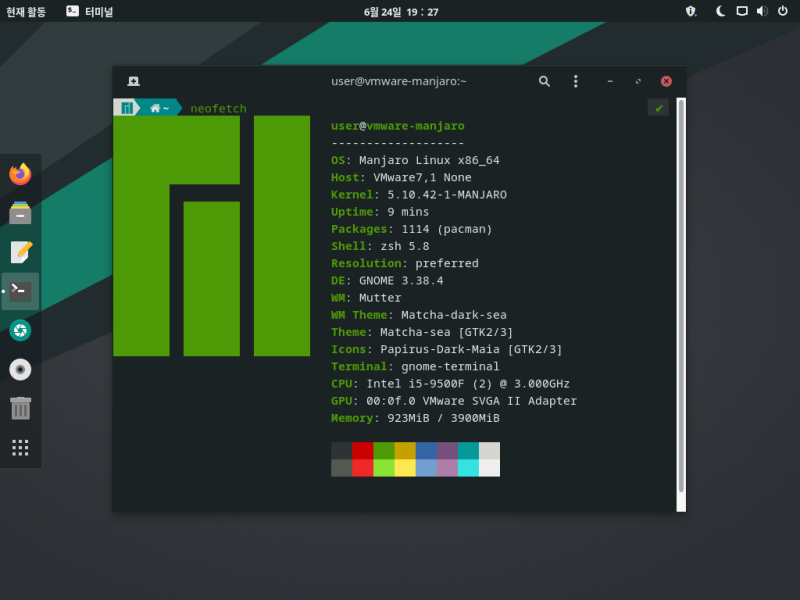
Task: Click the 현재 활동 activities button
Action: pos(26,12)
